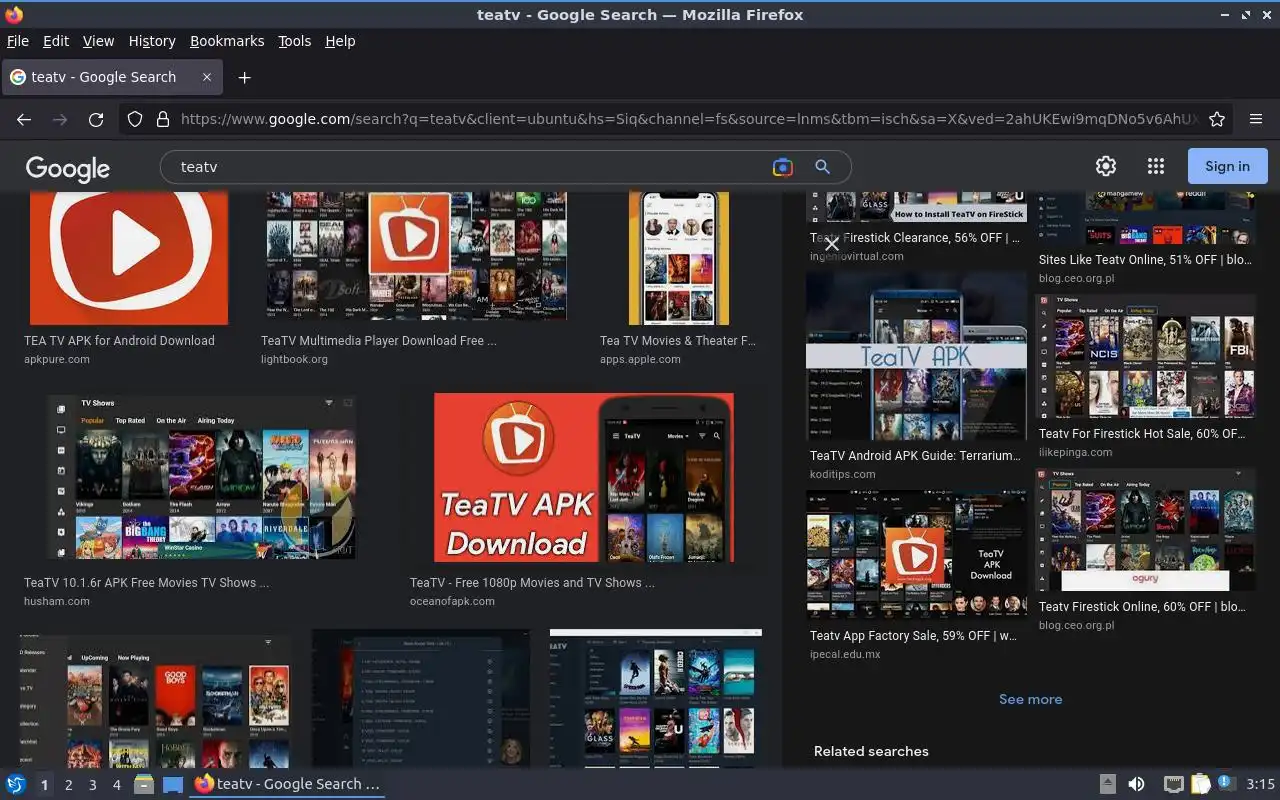
Task: Click the notification info tray icon
Action: [1225, 783]
